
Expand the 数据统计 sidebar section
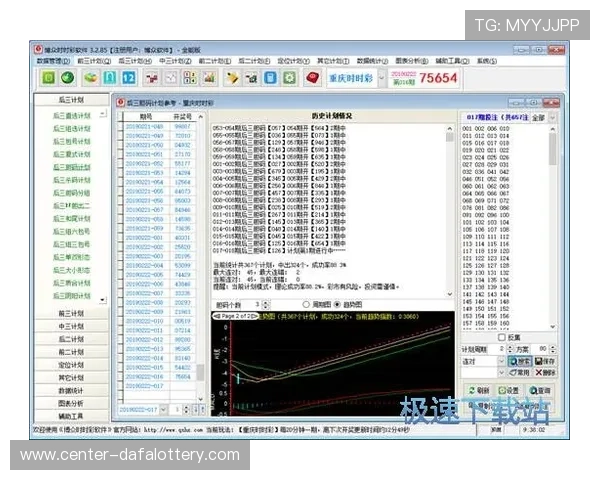tap(71, 391)
